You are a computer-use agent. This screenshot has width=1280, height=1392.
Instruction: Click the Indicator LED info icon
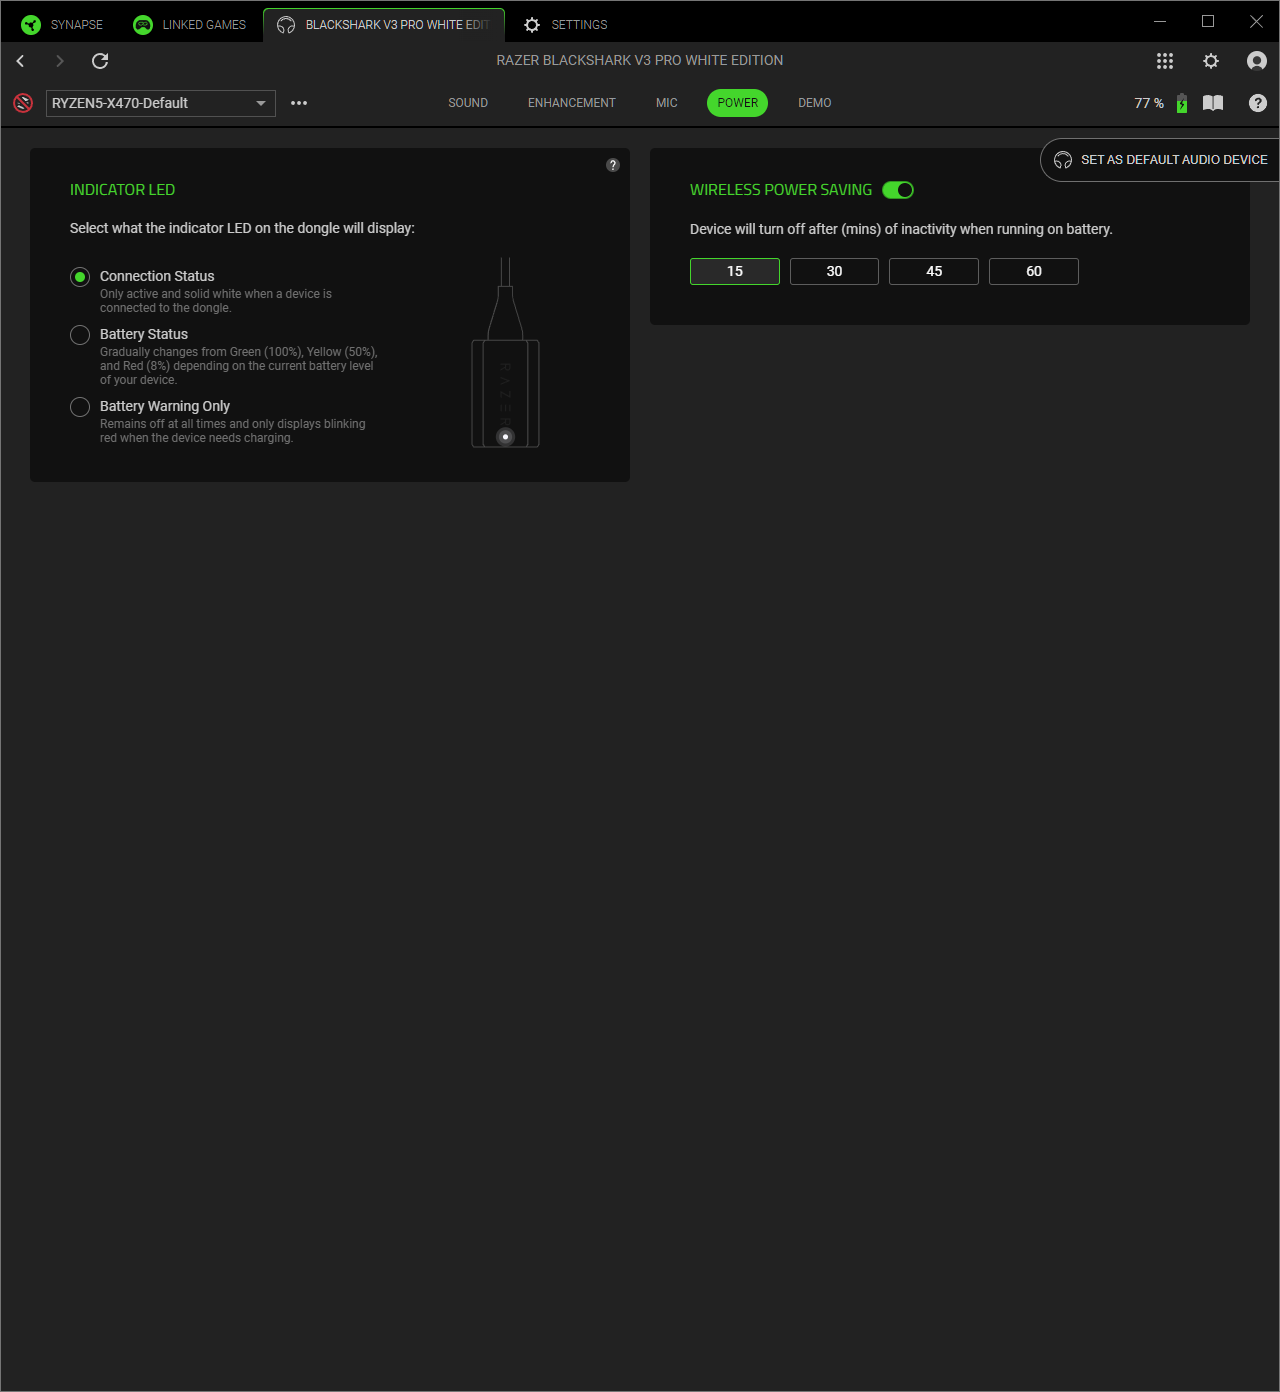pyautogui.click(x=613, y=165)
